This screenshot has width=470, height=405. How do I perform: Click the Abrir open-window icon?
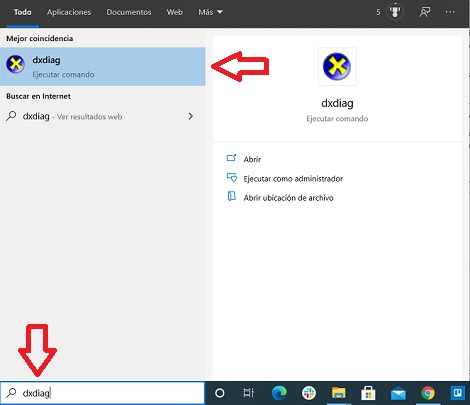pos(231,158)
